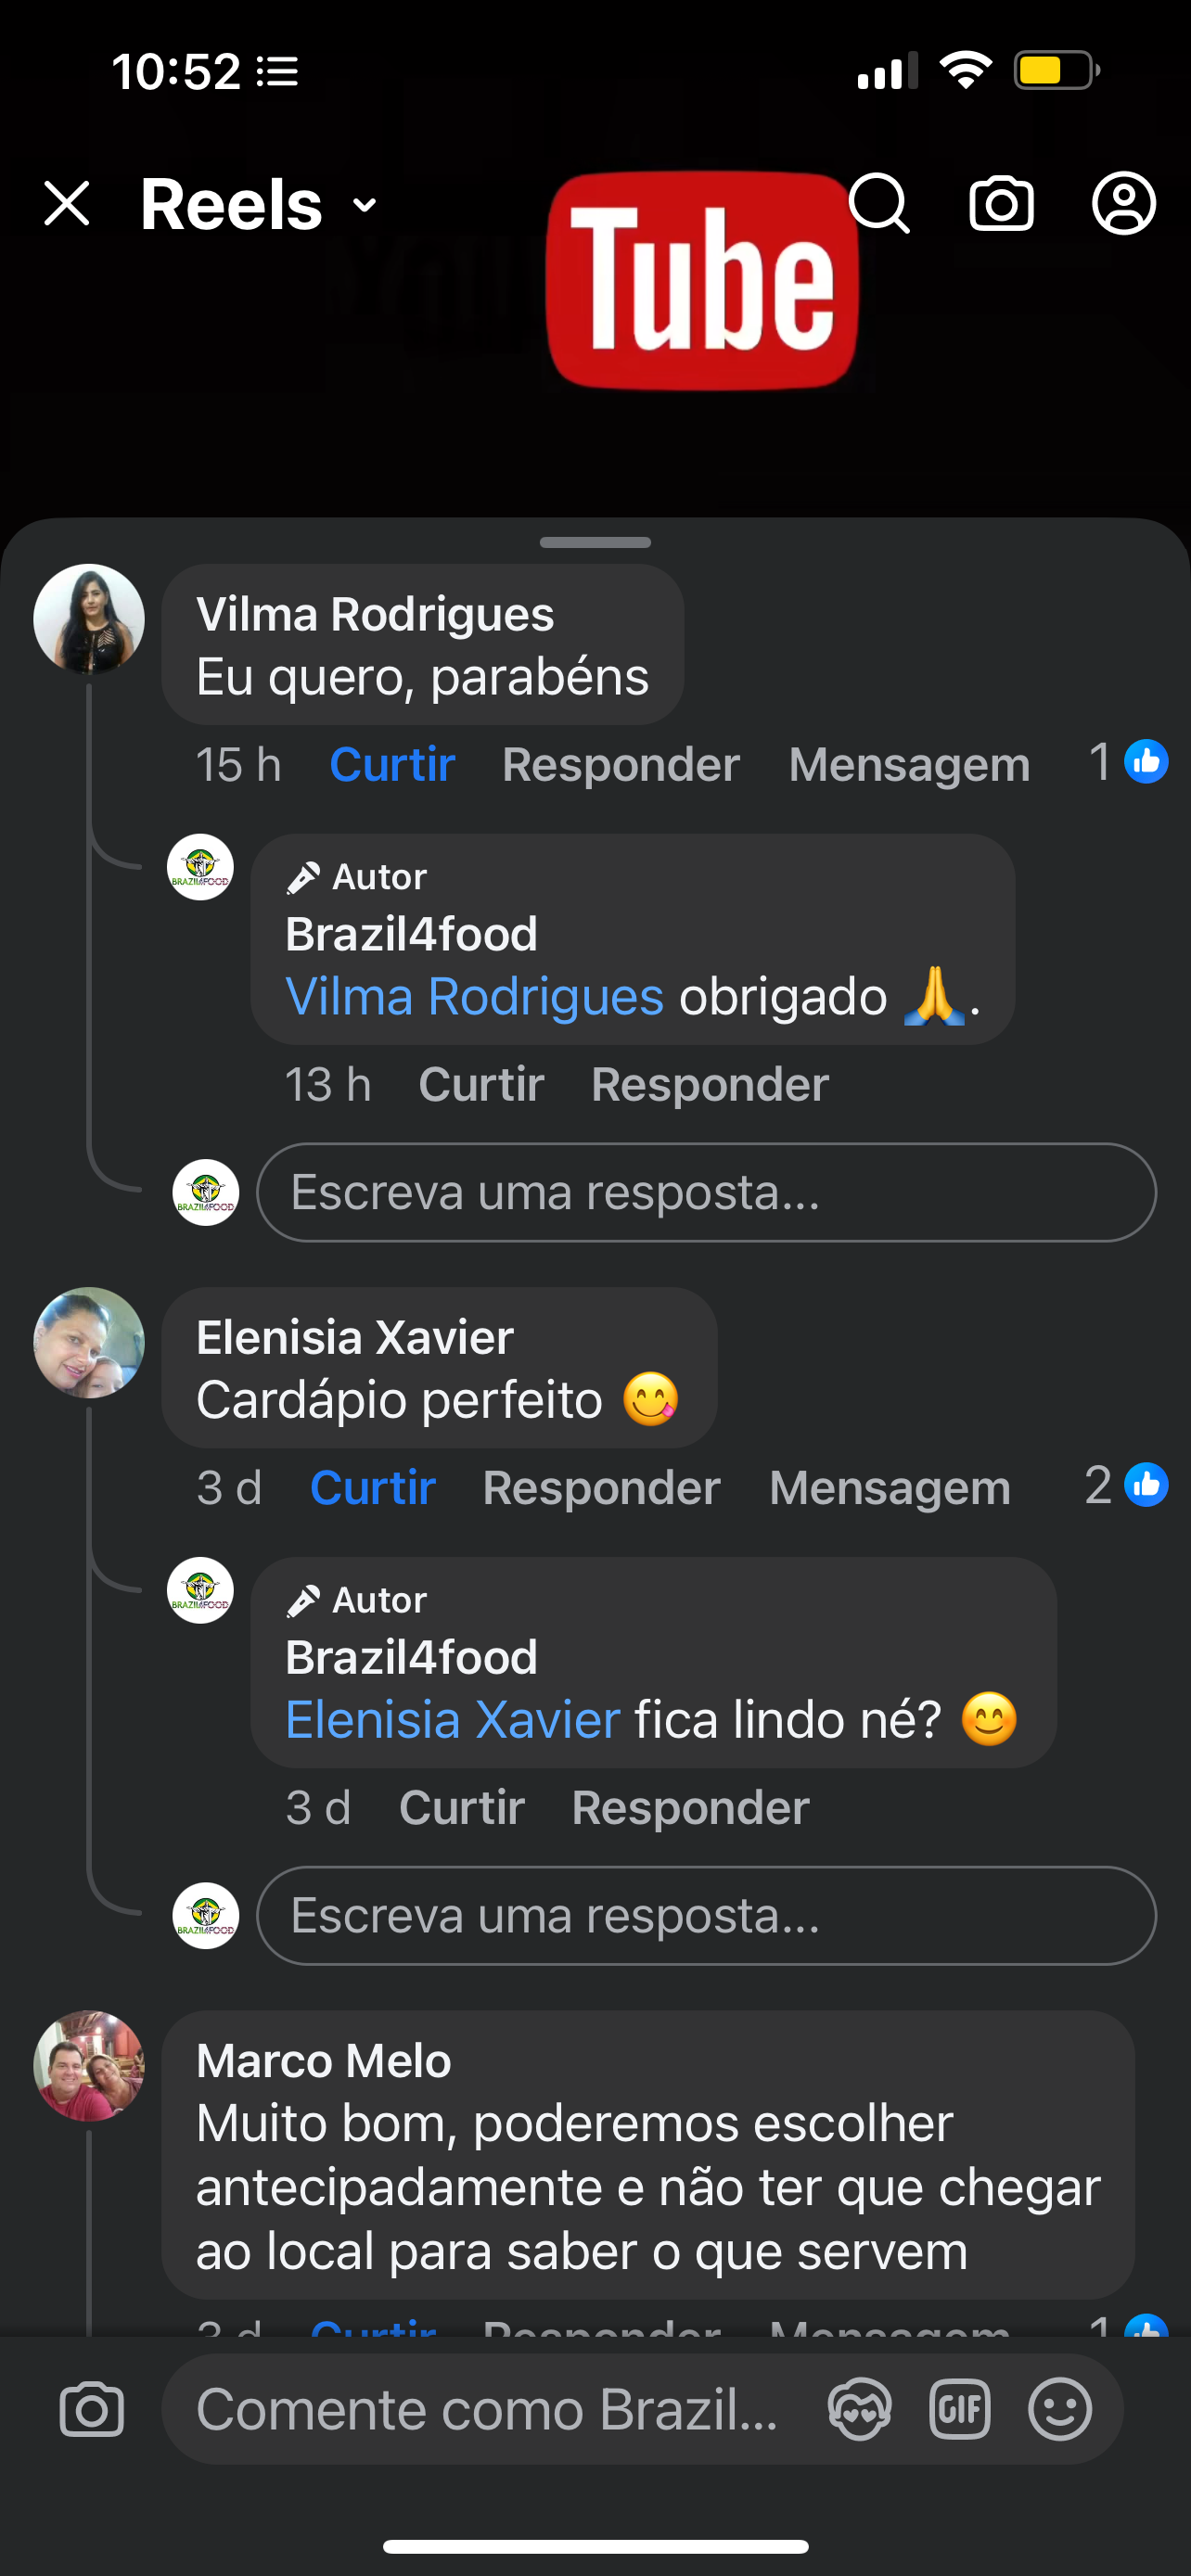The height and width of the screenshot is (2576, 1191).
Task: Tap the 'Comente como Brazil...' comment field
Action: [487, 2409]
